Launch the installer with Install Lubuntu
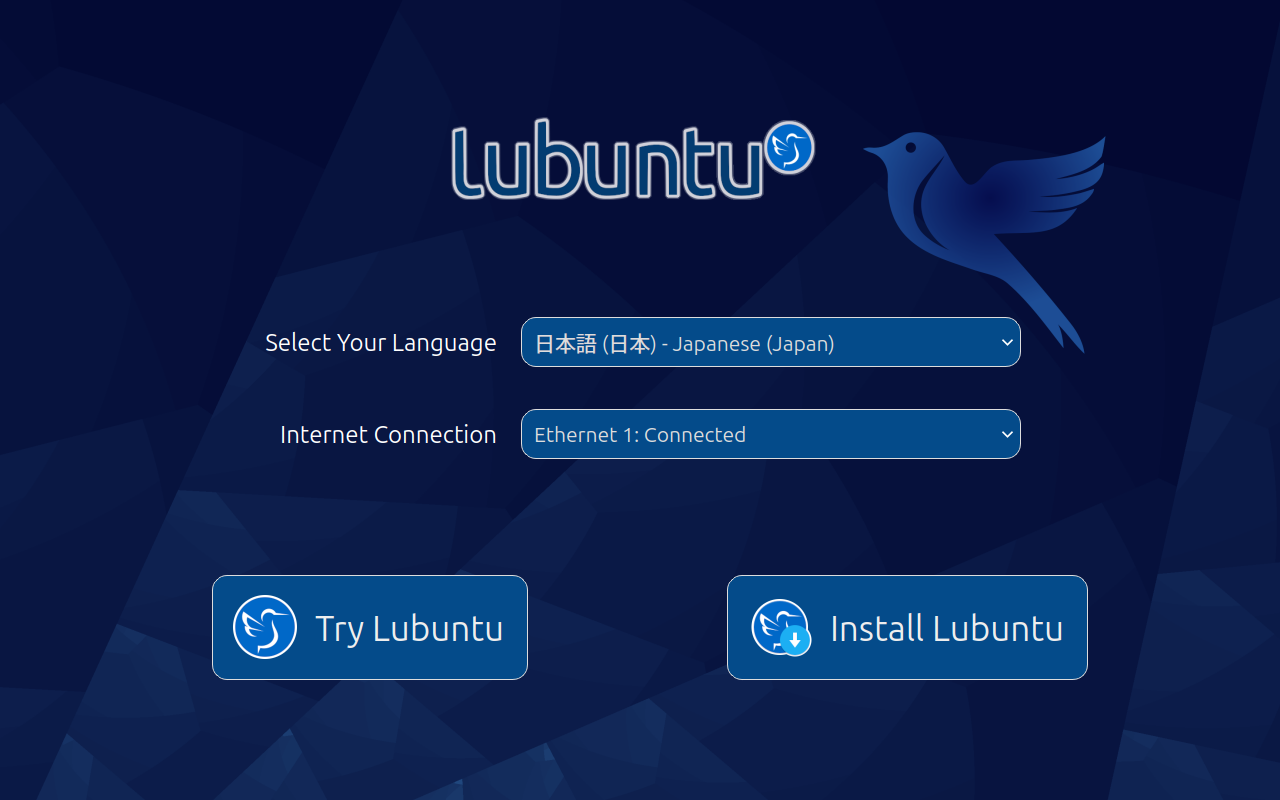This screenshot has width=1280, height=800. (907, 627)
